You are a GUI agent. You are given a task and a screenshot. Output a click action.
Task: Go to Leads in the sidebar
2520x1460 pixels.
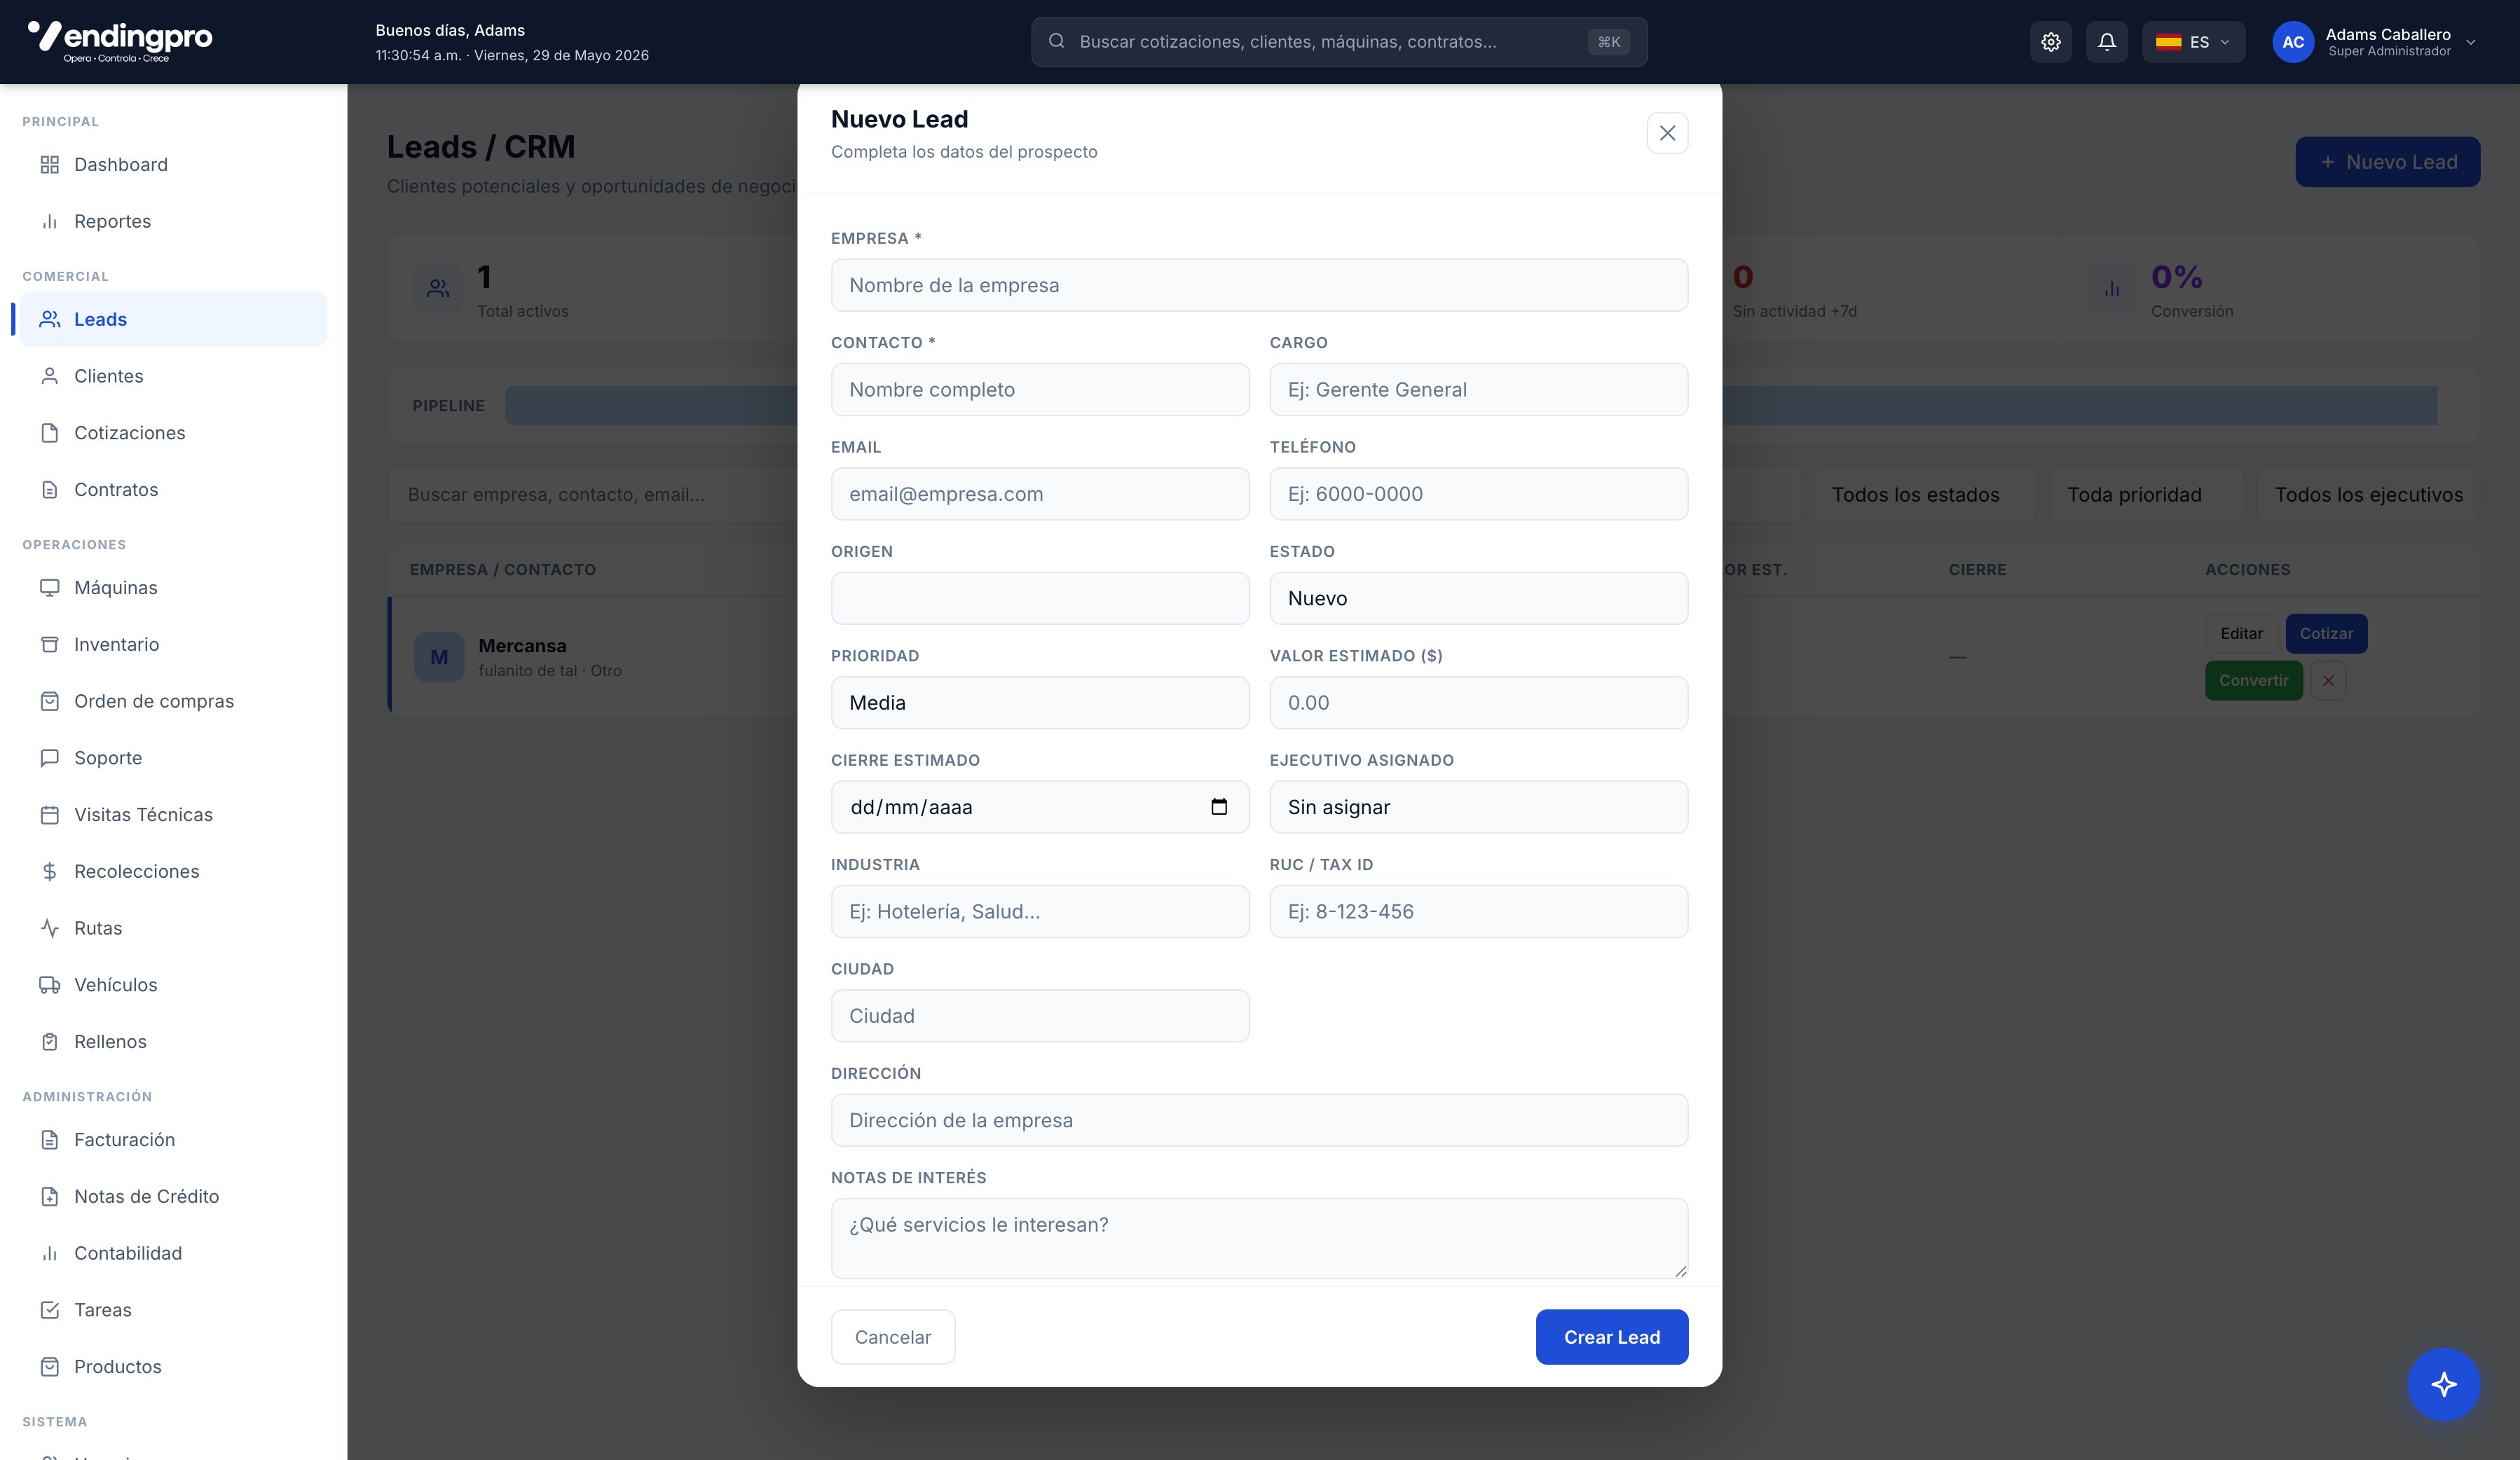pyautogui.click(x=173, y=319)
